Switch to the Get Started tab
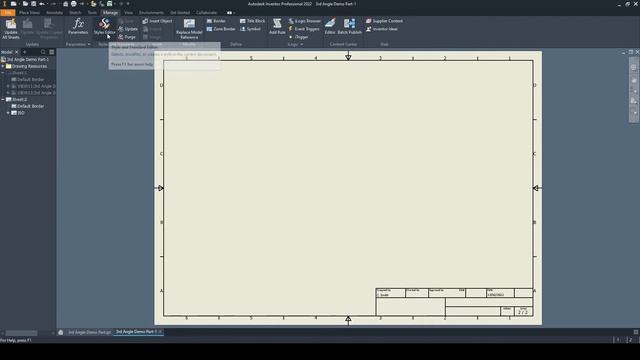640x360 pixels. point(180,13)
